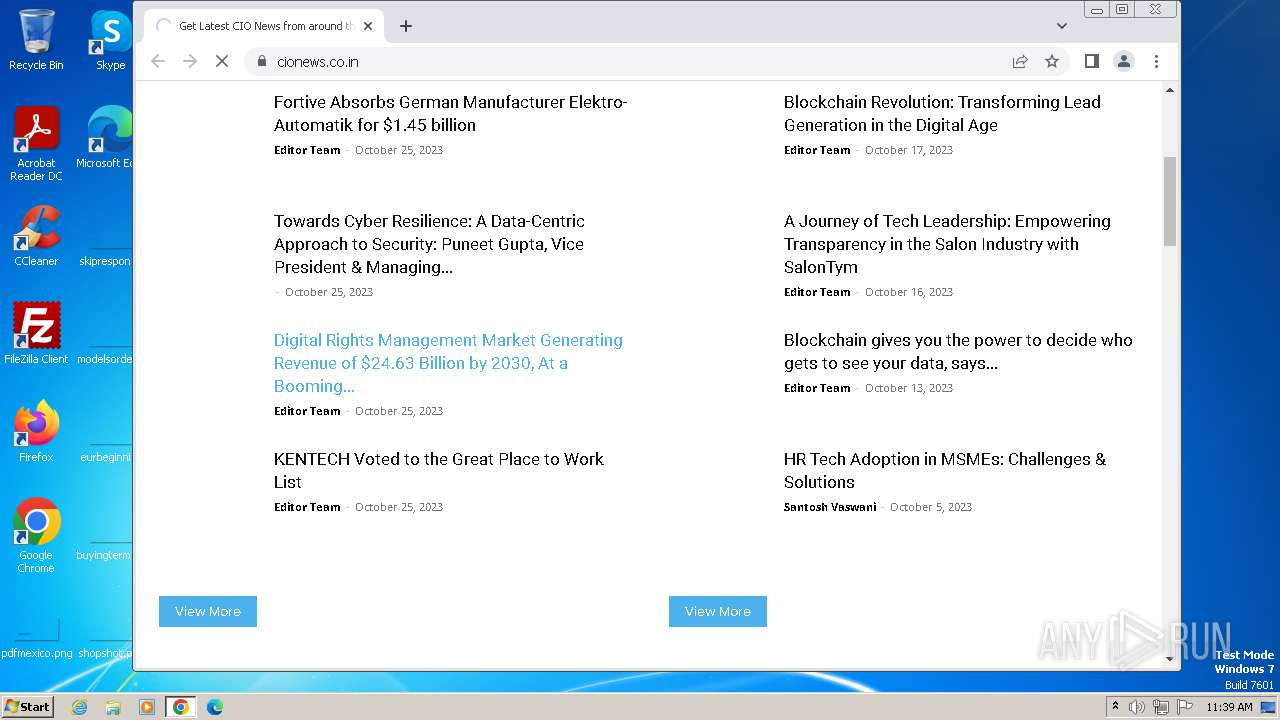Open Editor Team link under Fortive article

click(307, 150)
